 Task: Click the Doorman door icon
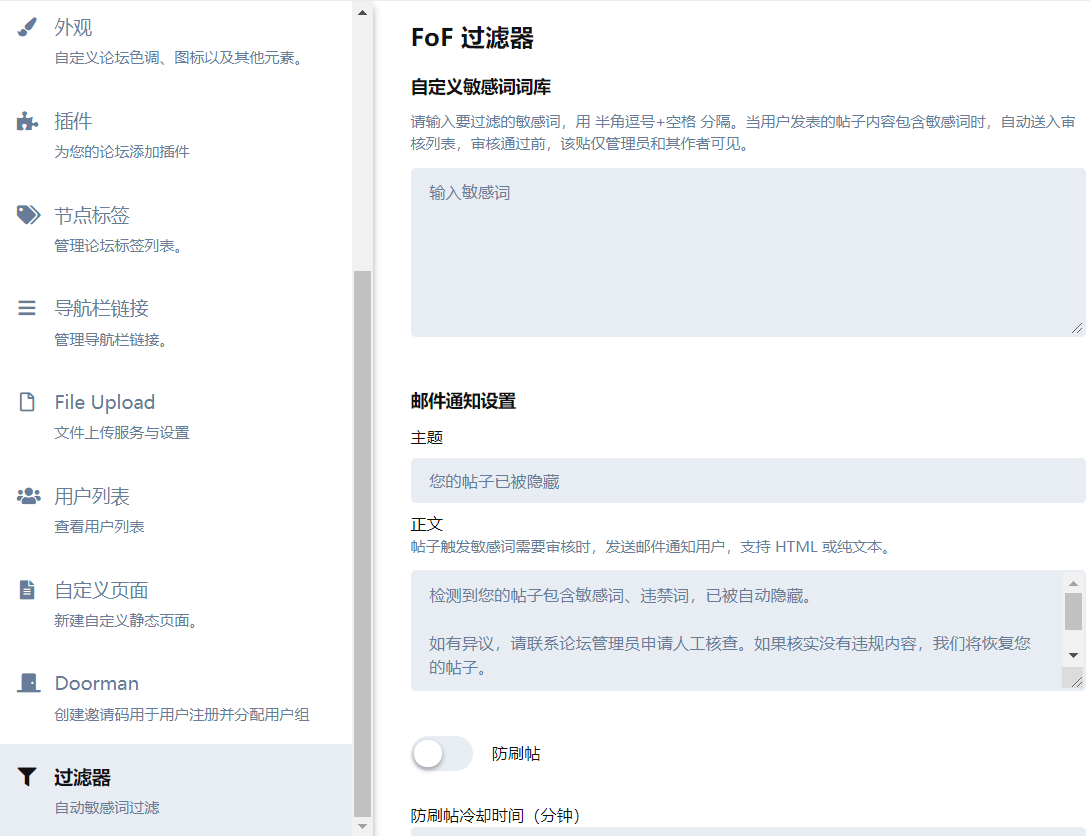point(28,683)
